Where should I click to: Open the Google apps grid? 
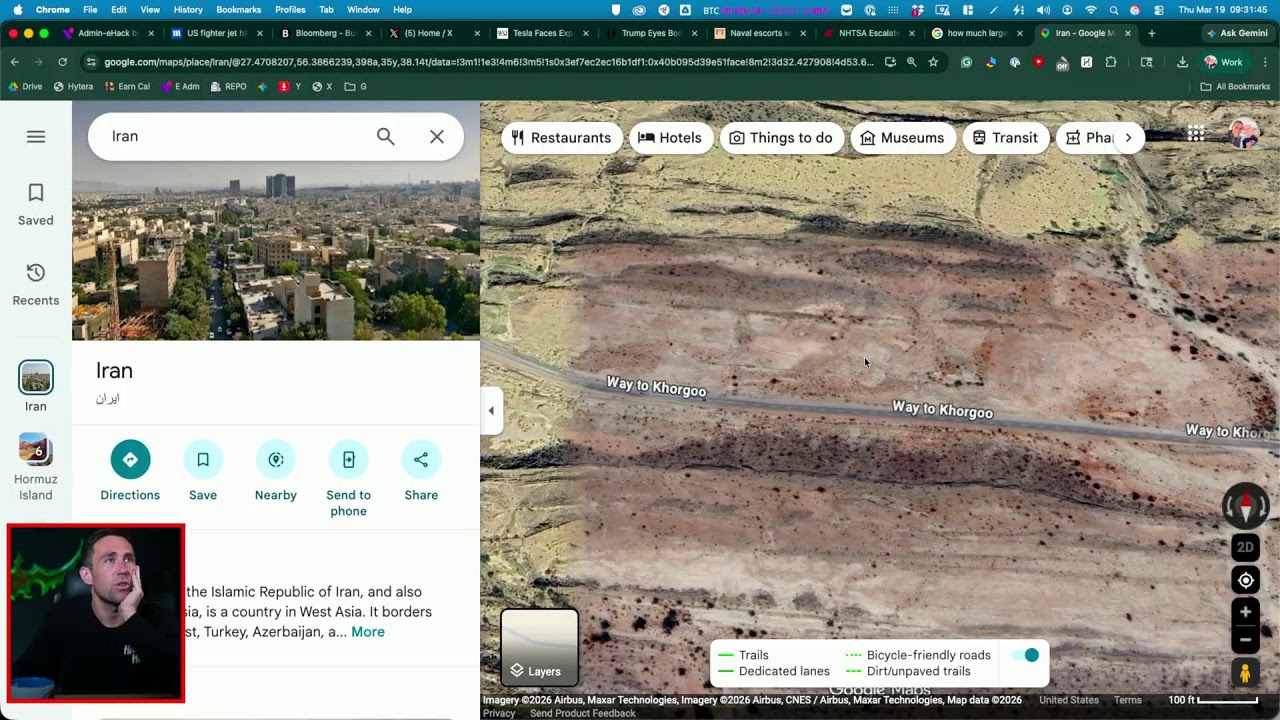click(x=1196, y=134)
